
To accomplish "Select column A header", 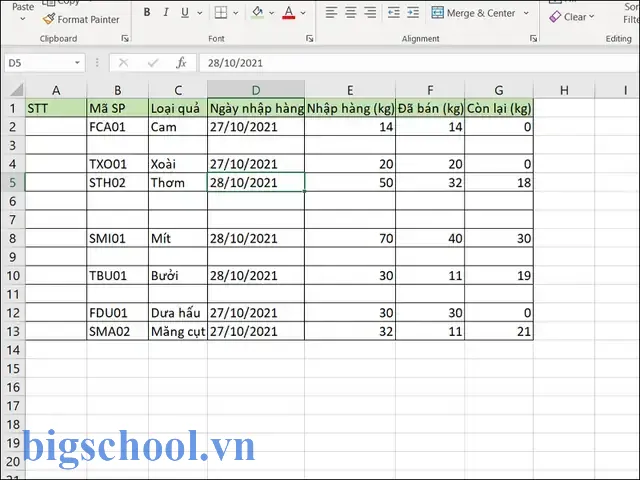I will (56, 90).
